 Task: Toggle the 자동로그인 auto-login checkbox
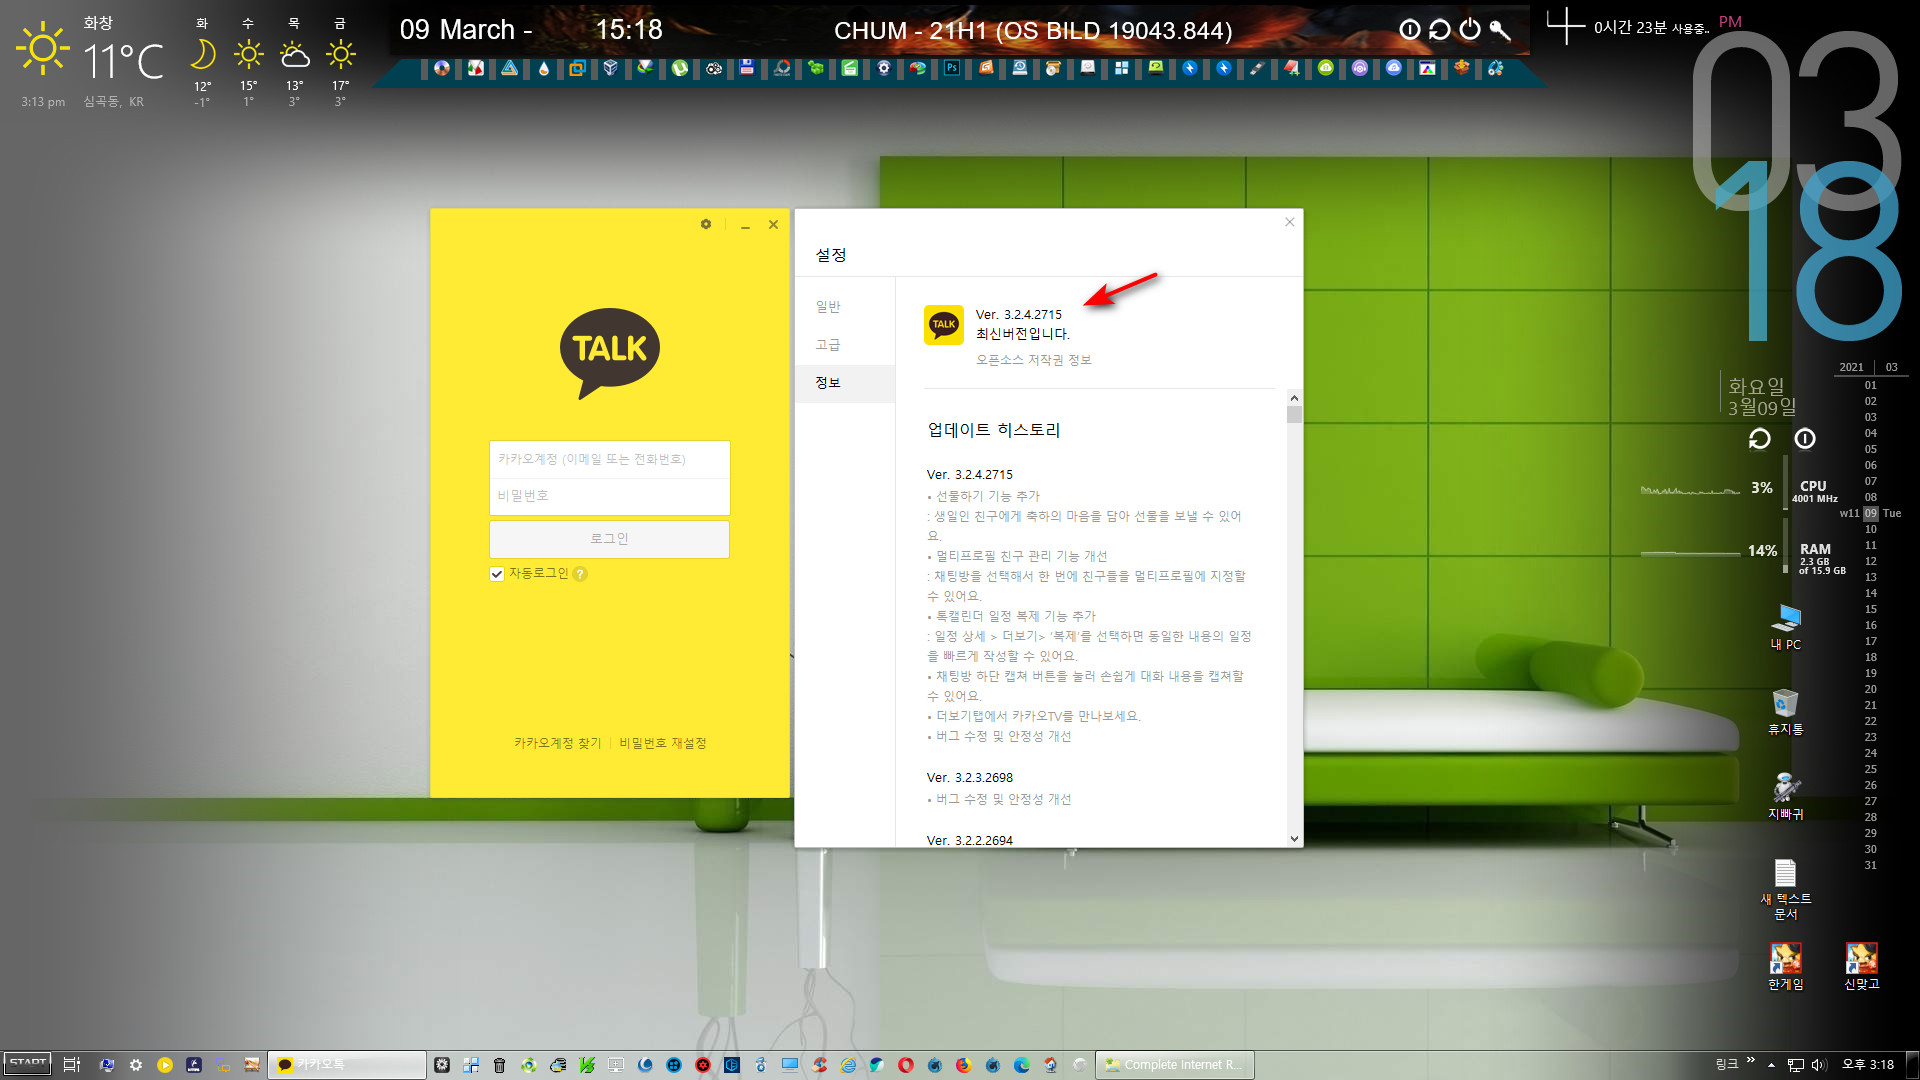[x=497, y=574]
